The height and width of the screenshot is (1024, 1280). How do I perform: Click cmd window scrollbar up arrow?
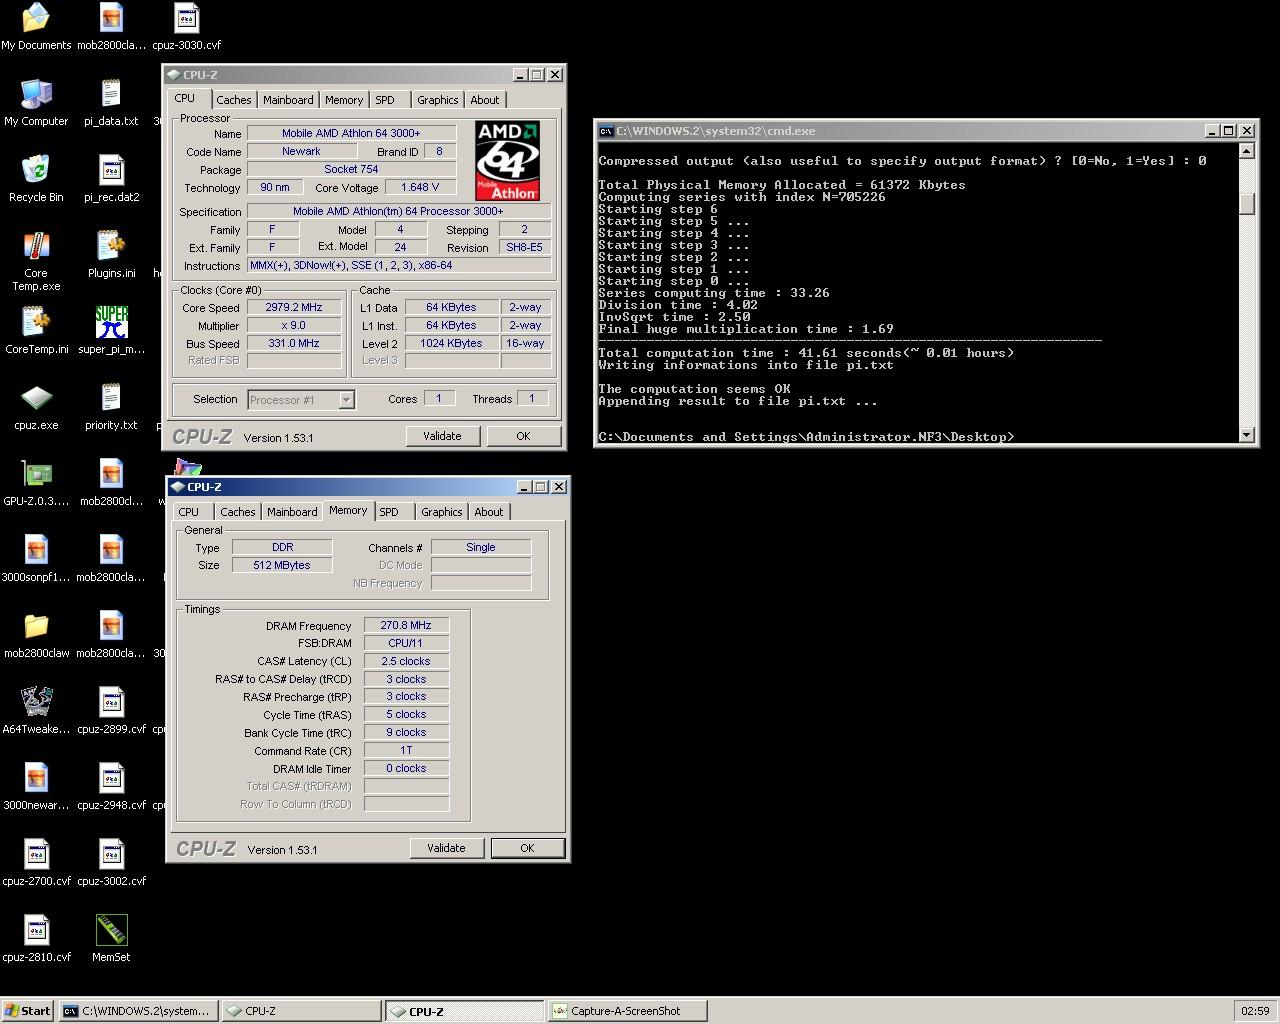pyautogui.click(x=1246, y=151)
